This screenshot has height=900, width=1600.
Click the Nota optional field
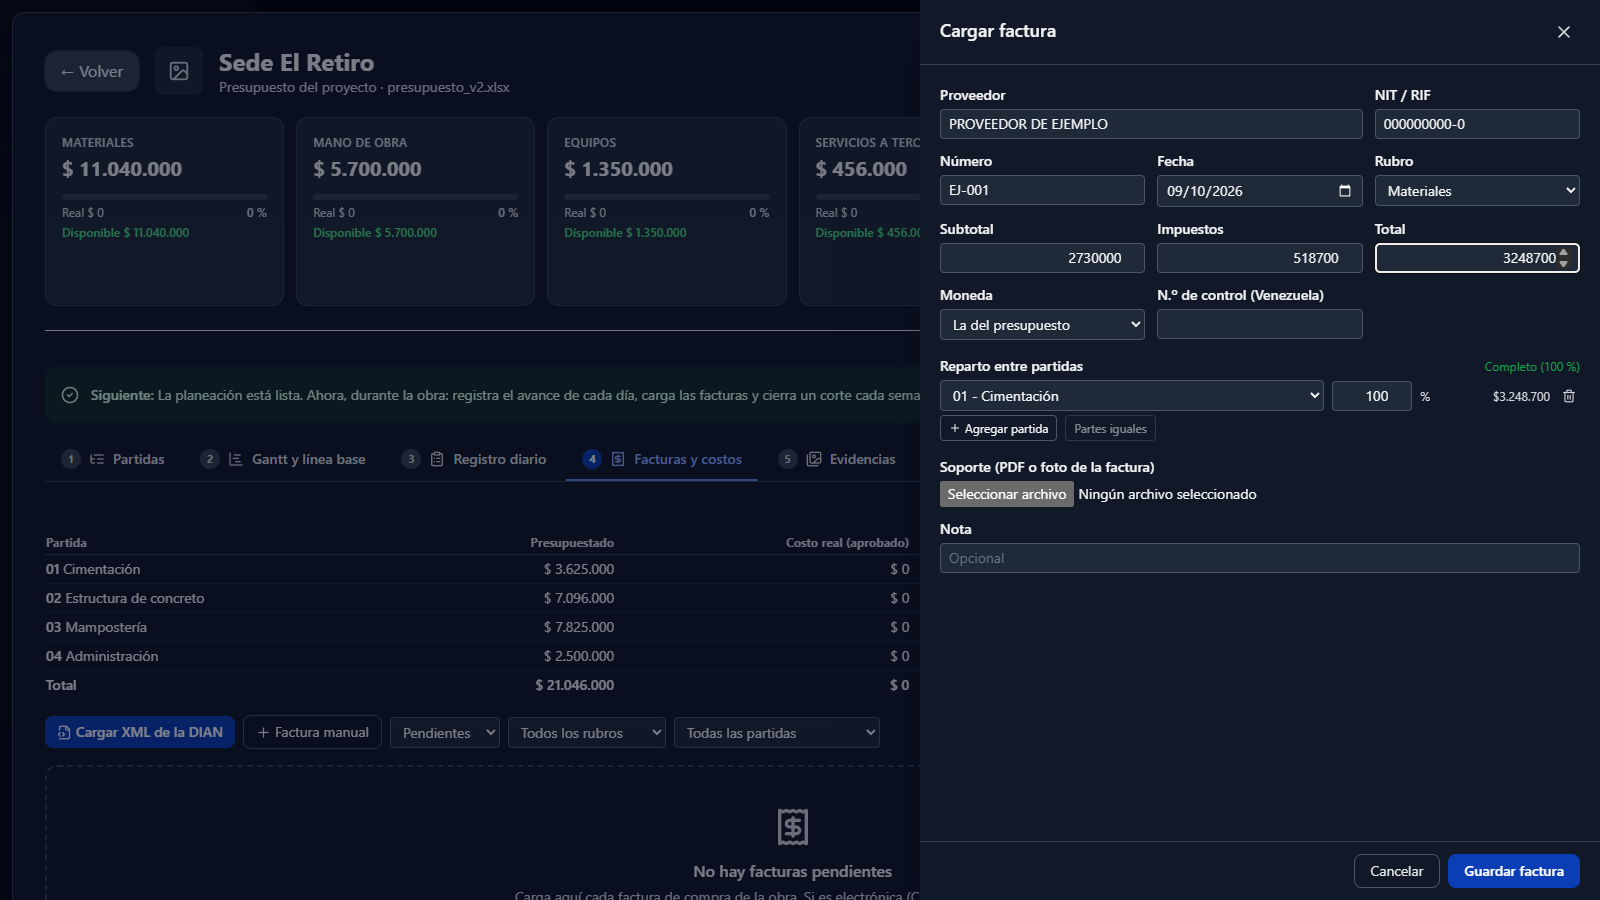coord(1260,558)
